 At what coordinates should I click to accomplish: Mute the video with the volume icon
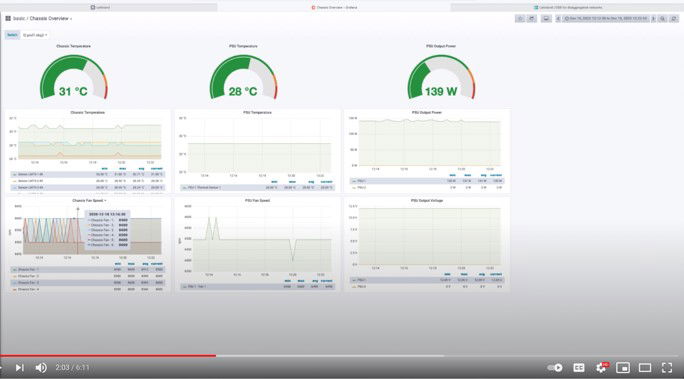[x=41, y=368]
